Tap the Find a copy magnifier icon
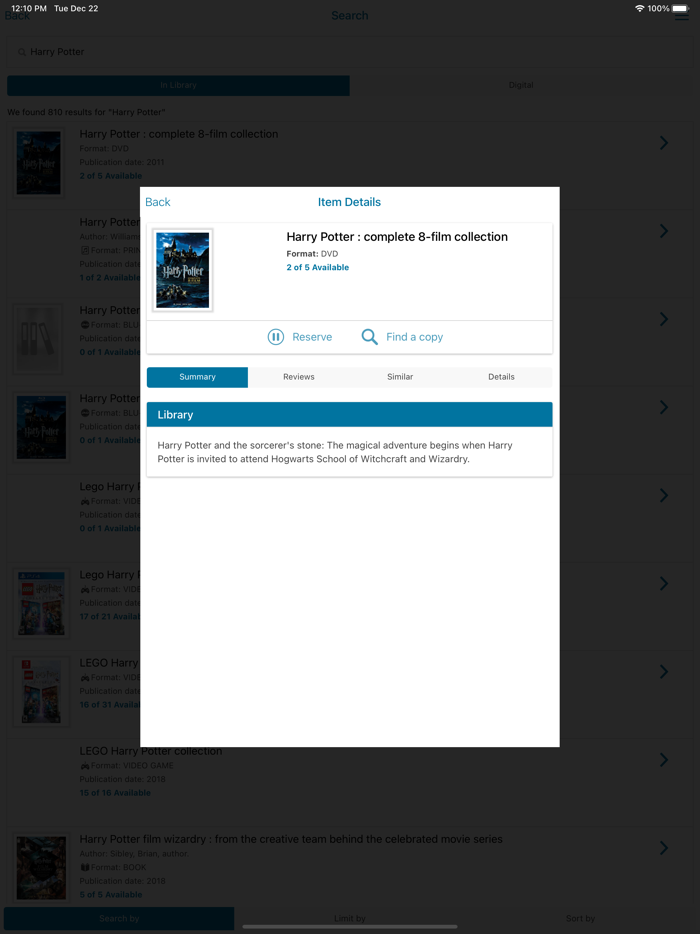This screenshot has width=700, height=934. pyautogui.click(x=369, y=337)
